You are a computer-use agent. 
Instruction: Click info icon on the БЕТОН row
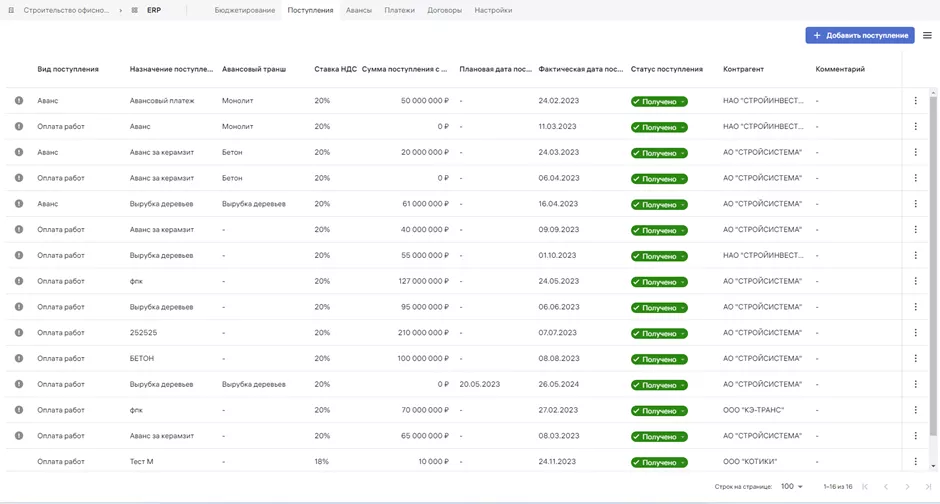(19, 359)
